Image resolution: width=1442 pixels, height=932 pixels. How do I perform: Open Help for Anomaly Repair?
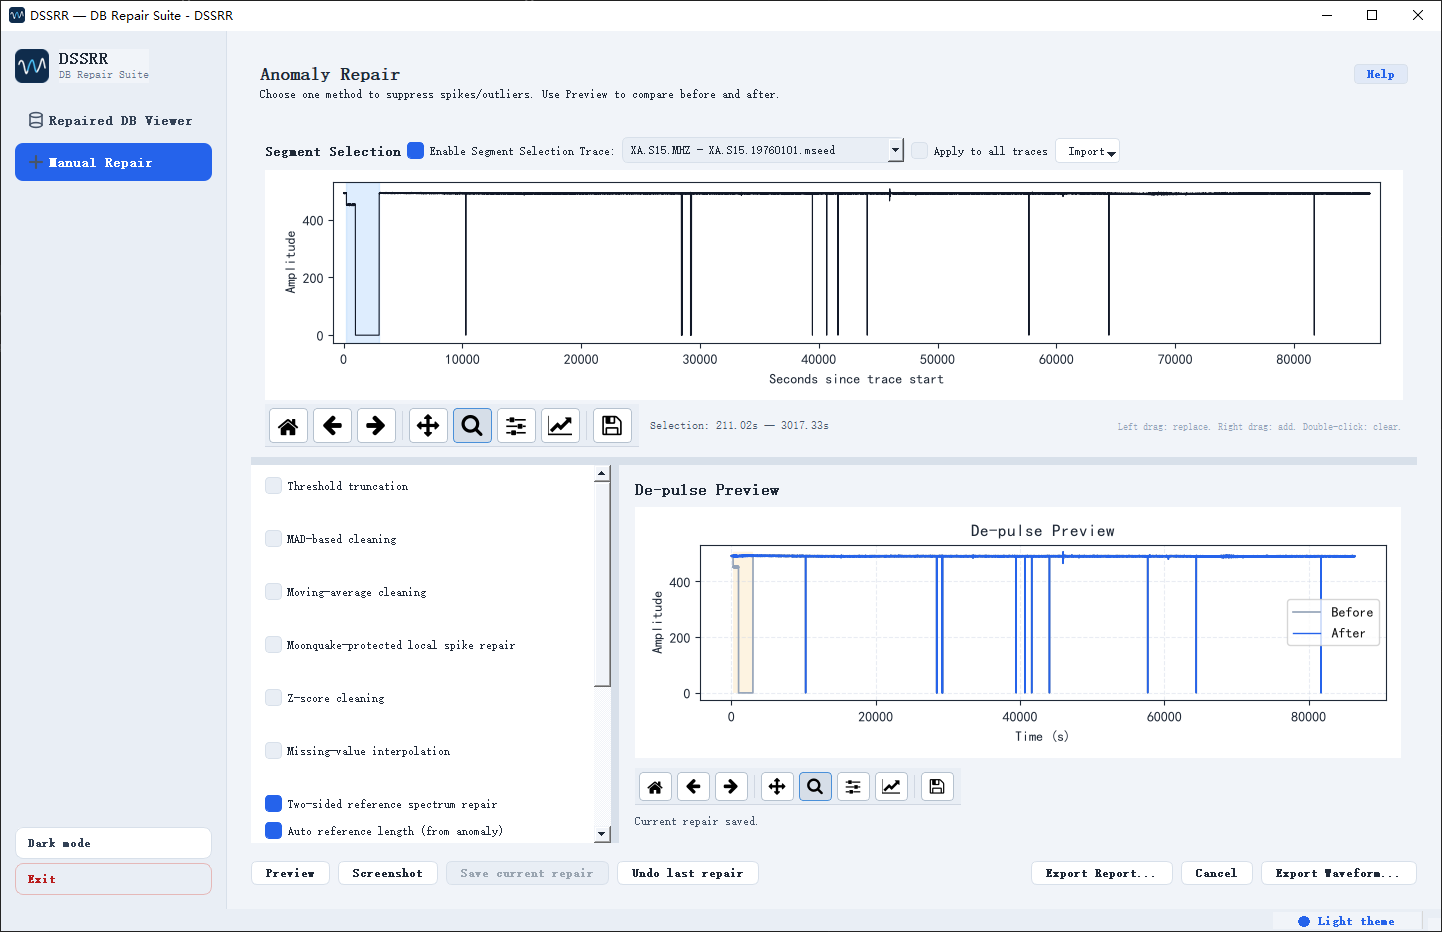pos(1380,74)
